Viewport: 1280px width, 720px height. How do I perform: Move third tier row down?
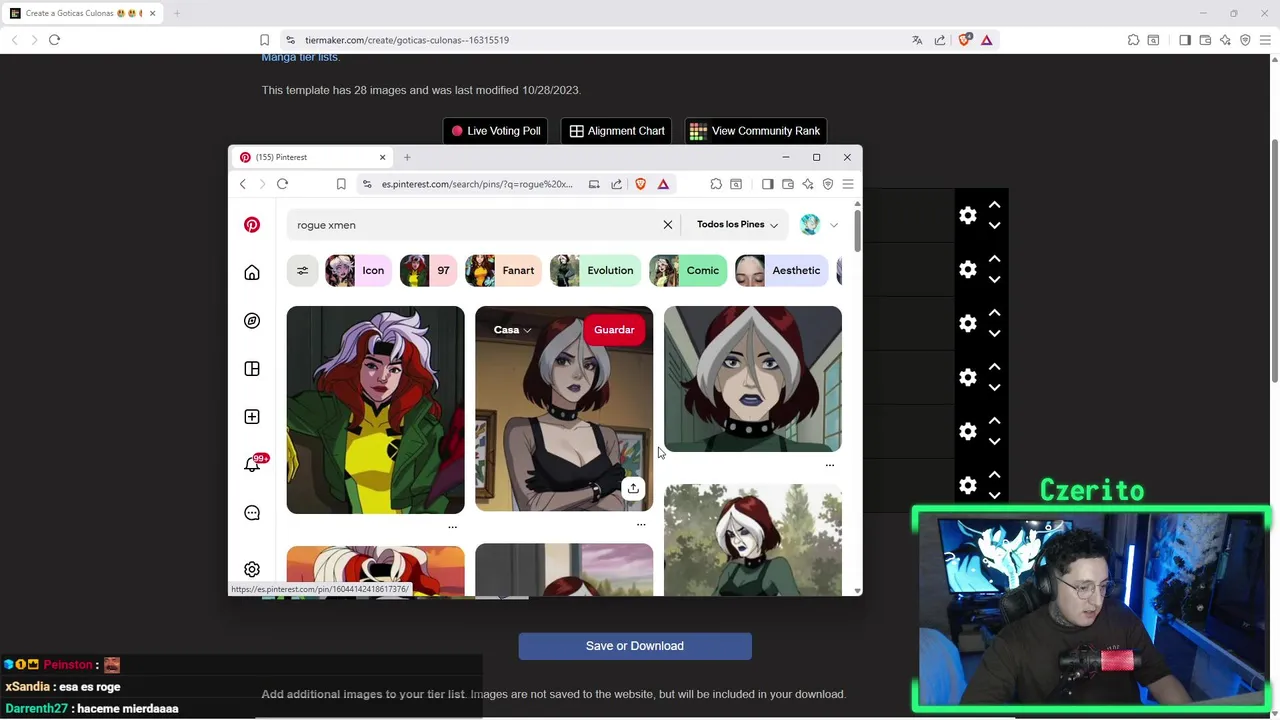coord(994,334)
